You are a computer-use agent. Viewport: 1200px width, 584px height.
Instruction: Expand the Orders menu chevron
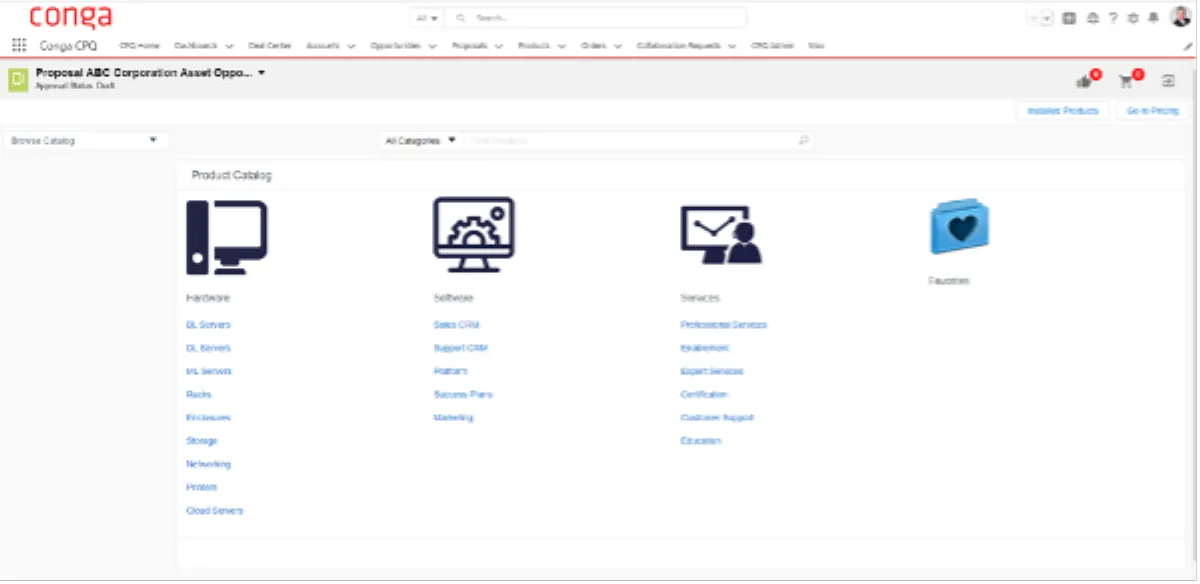point(618,46)
